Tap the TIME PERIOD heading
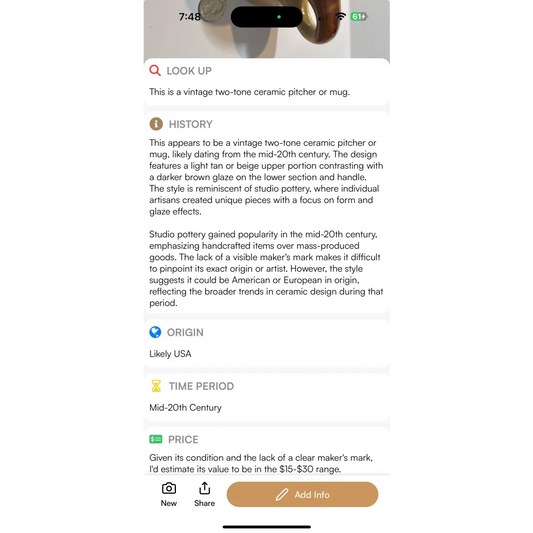The height and width of the screenshot is (533, 533). coord(202,386)
